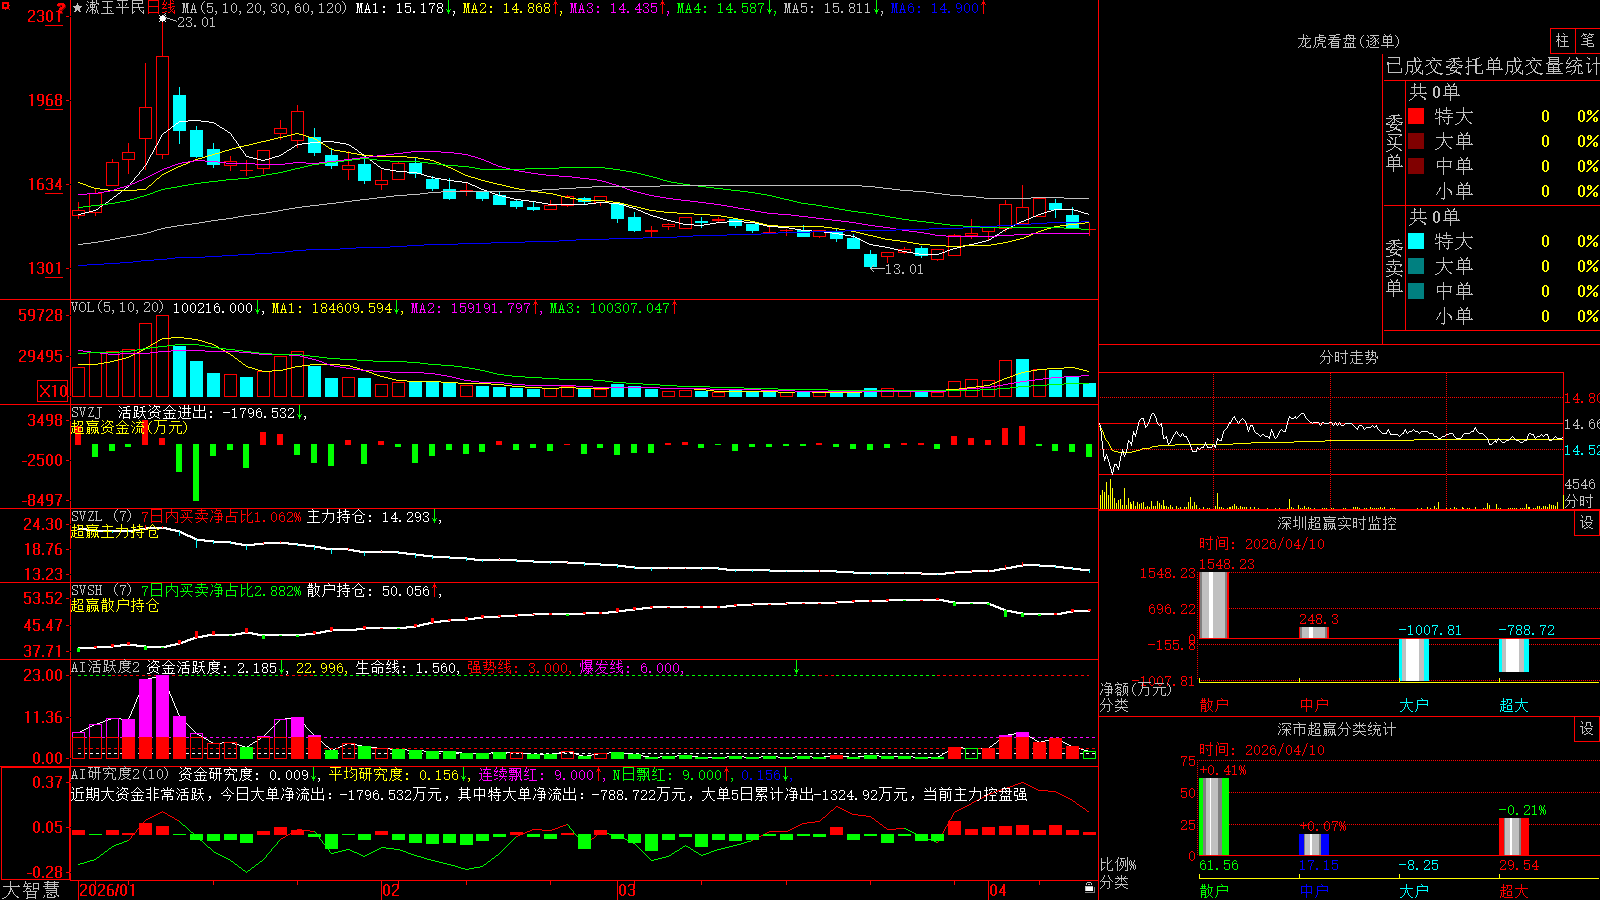This screenshot has height=900, width=1600.
Task: Open the MA(5,10,20,30,60,120) indicator parameters
Action: (x=265, y=8)
